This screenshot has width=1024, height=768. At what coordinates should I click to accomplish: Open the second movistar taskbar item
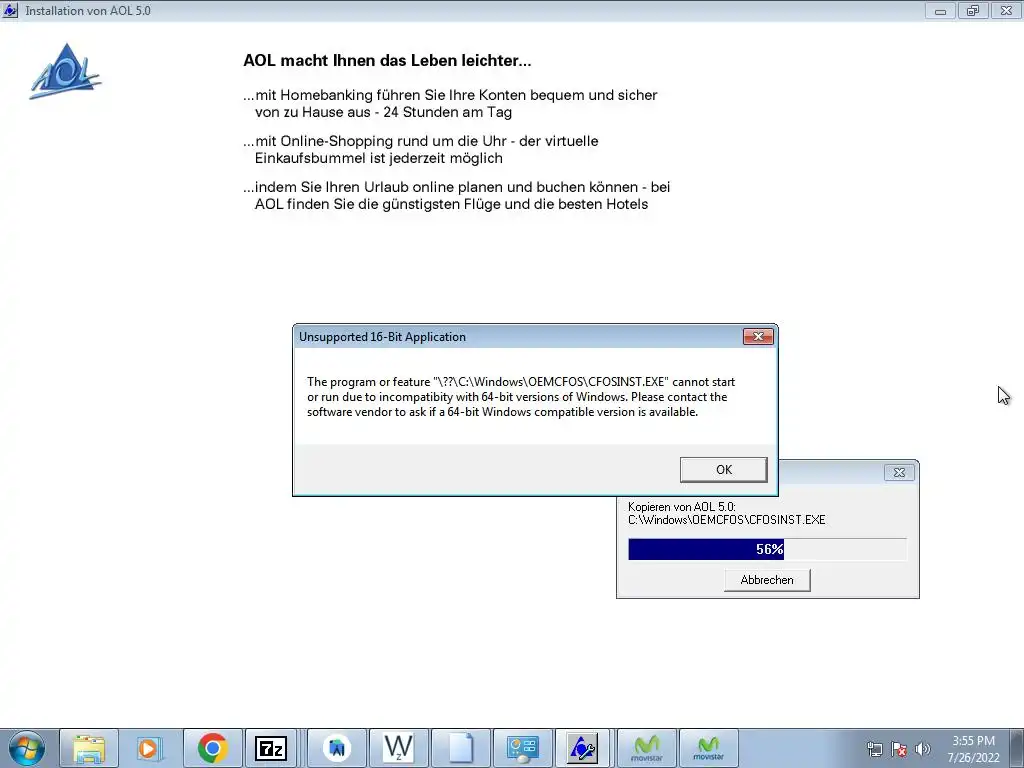[x=709, y=748]
